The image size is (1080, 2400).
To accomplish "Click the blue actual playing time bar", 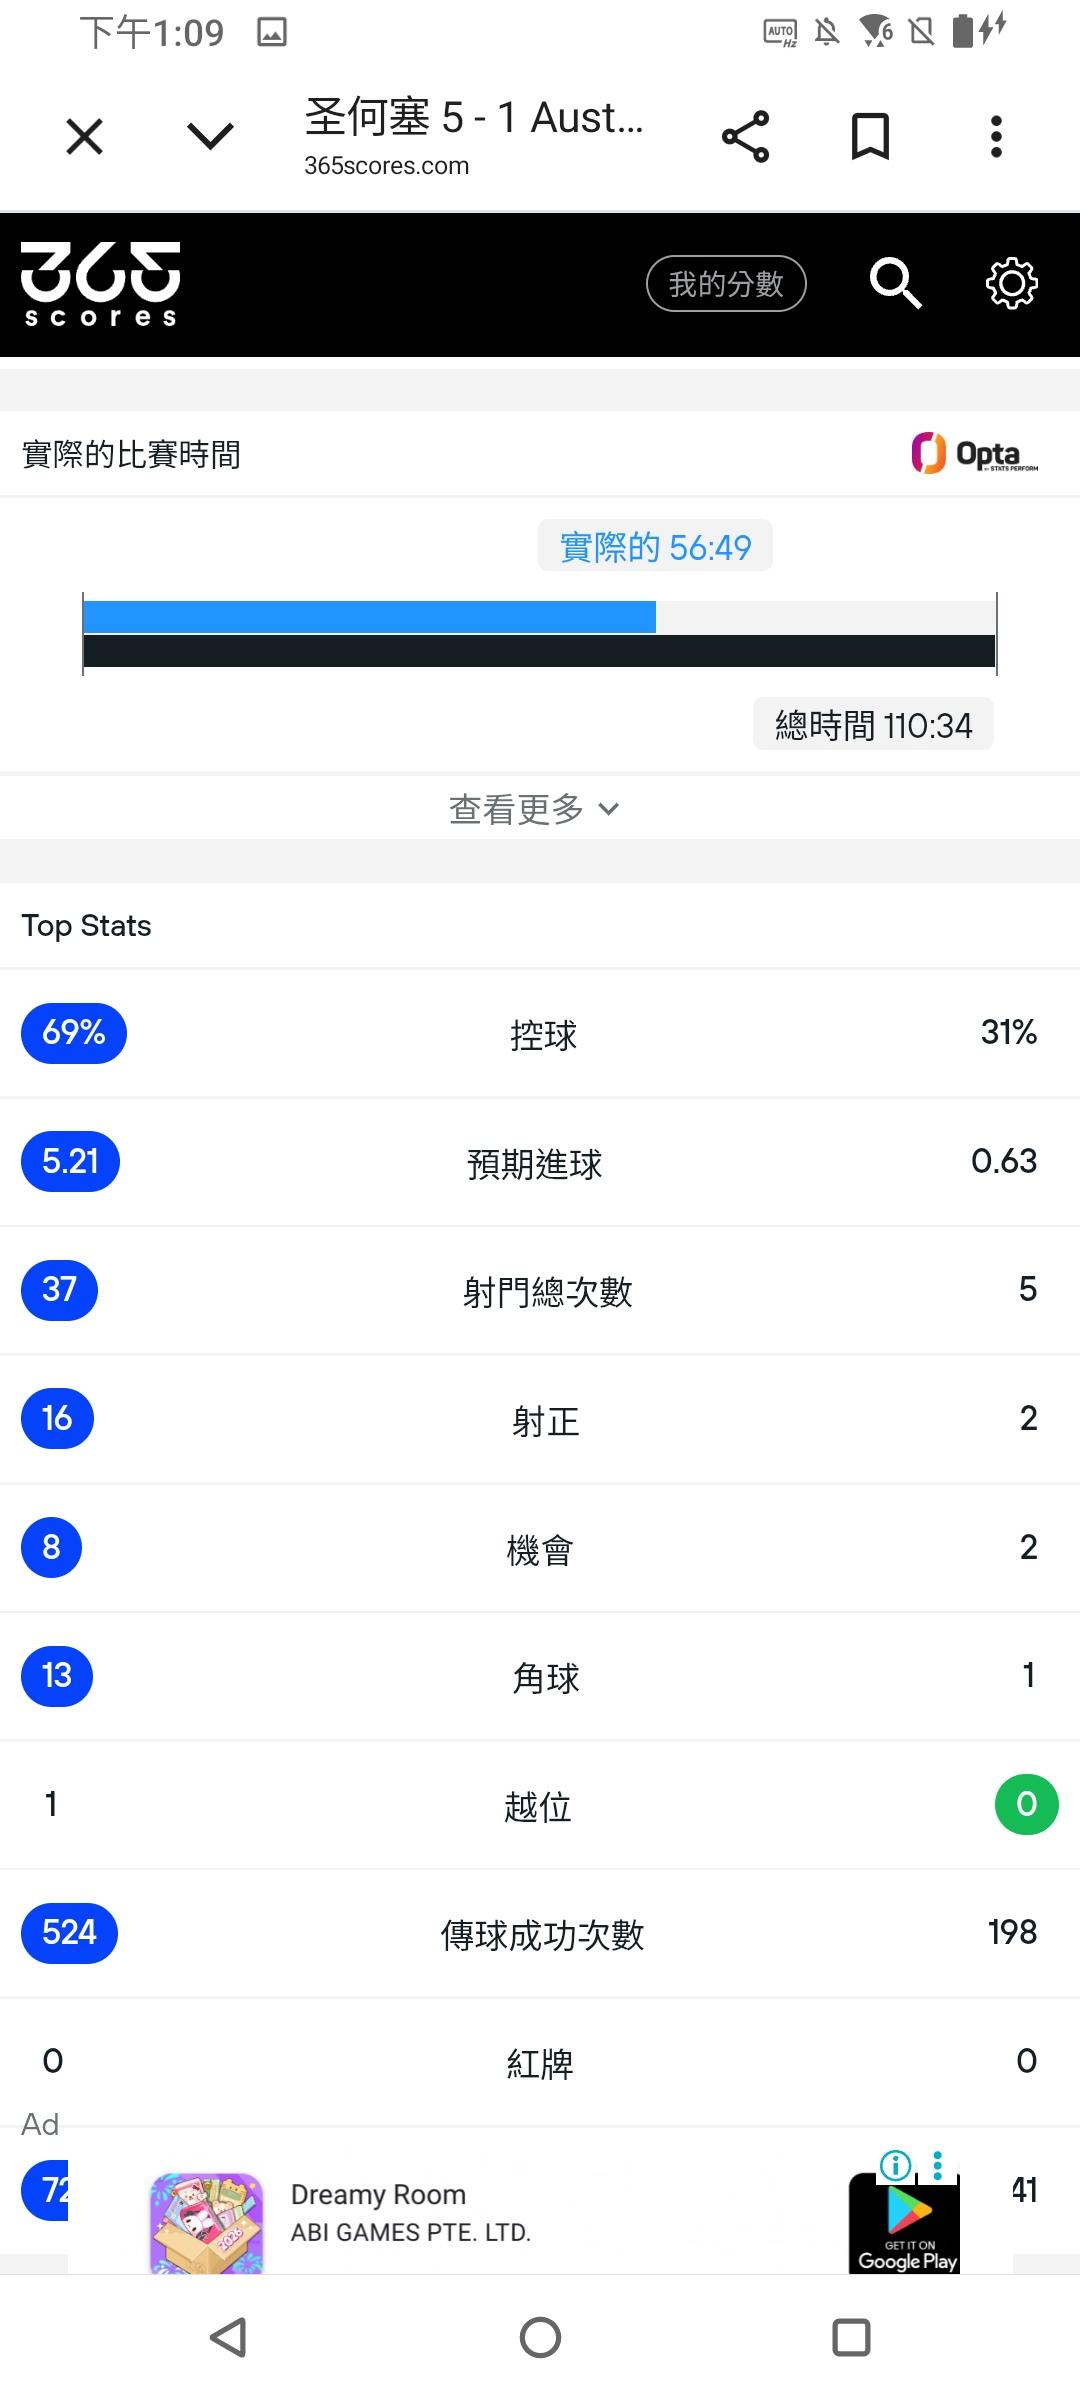I will (369, 617).
